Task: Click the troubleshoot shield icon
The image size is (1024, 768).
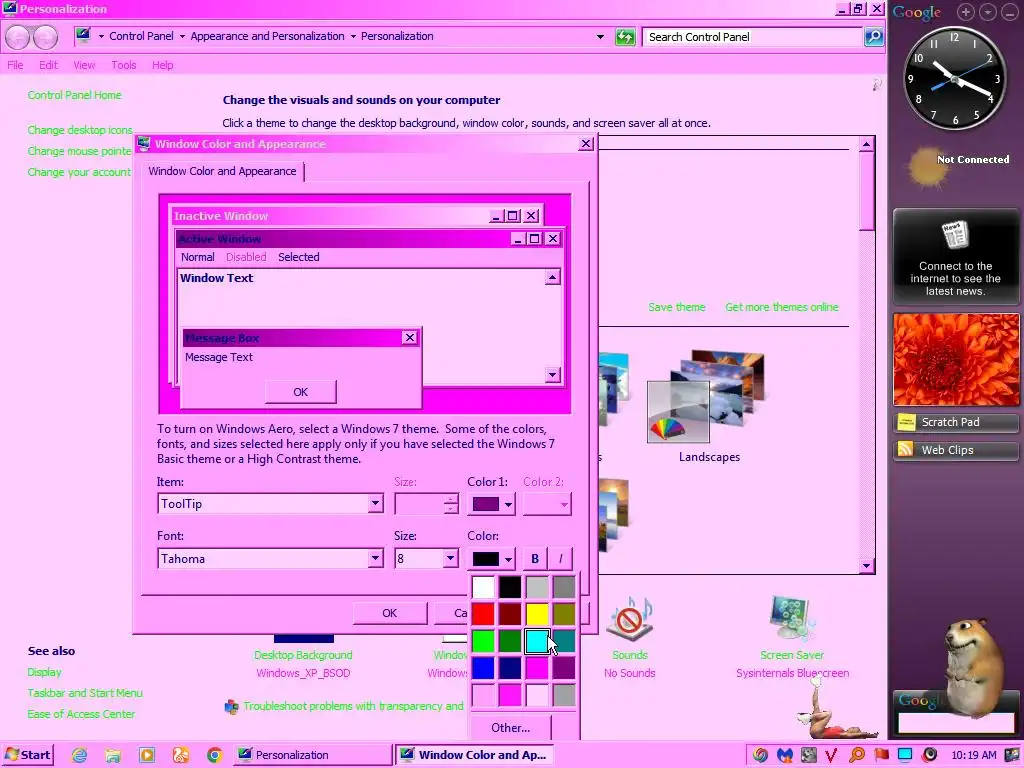Action: [231, 707]
